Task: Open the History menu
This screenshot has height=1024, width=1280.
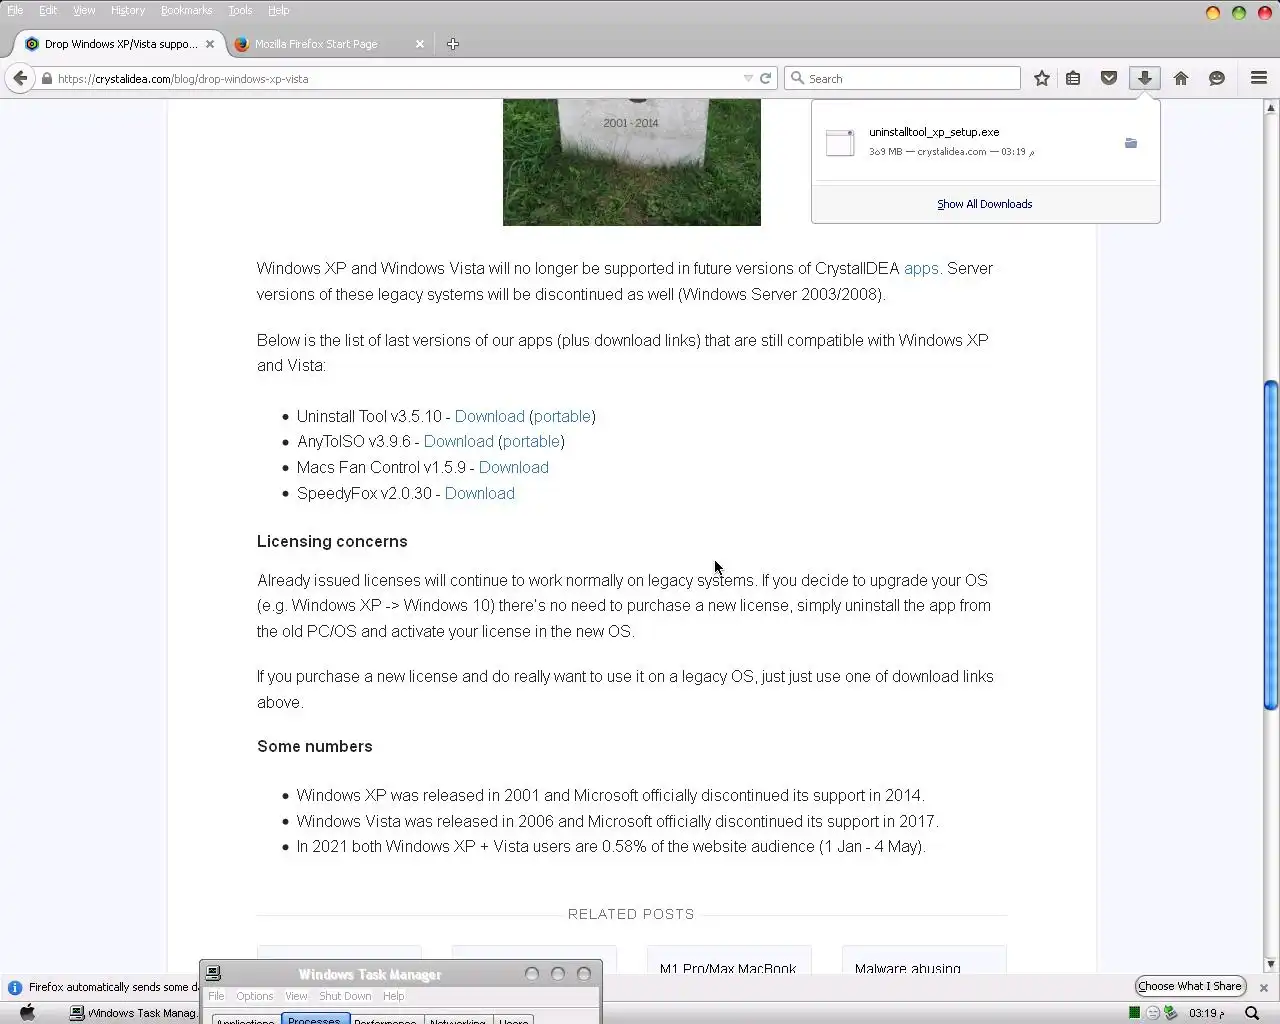Action: point(128,10)
